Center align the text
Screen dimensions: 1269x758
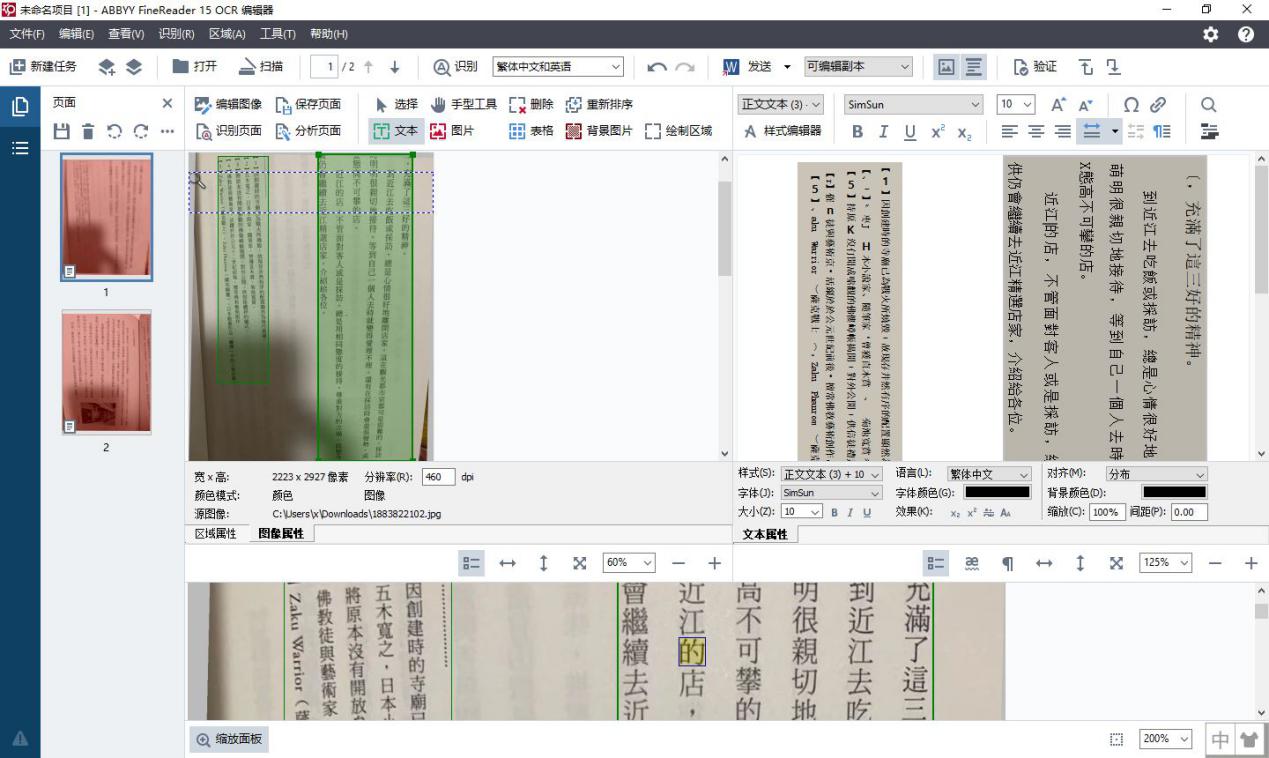(1036, 131)
